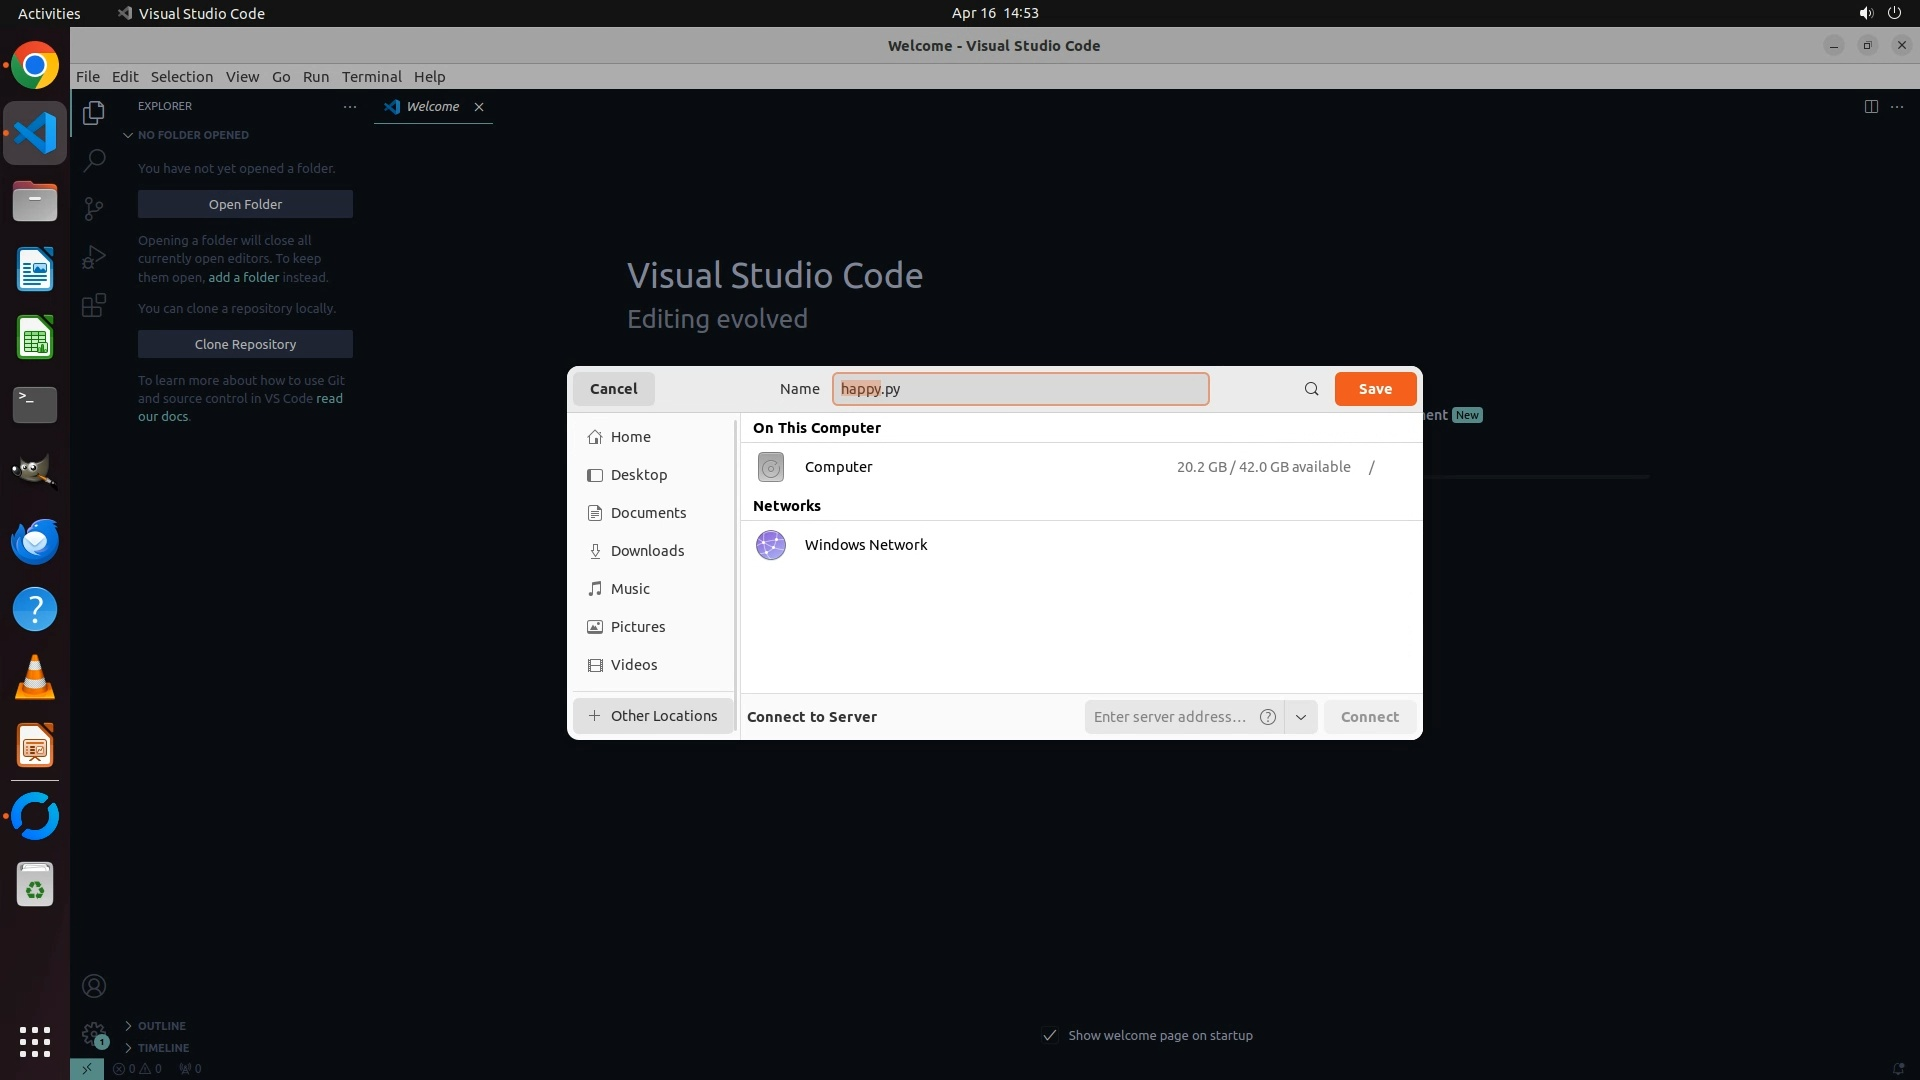Open the server address history dropdown
Image resolution: width=1920 pixels, height=1080 pixels.
pyautogui.click(x=1300, y=717)
